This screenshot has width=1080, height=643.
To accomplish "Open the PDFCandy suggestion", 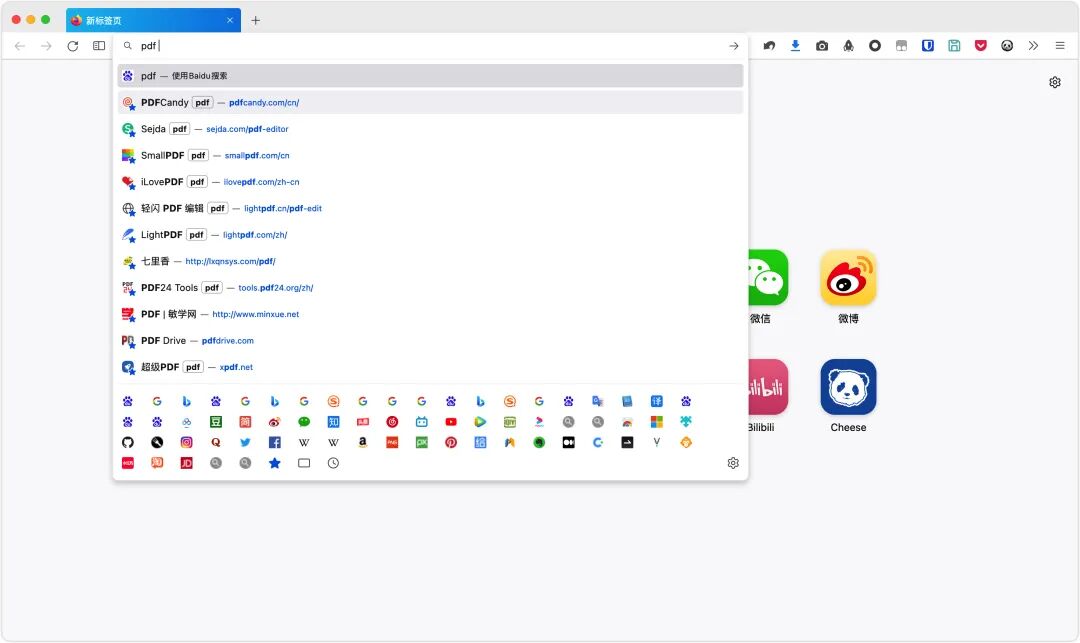I will 430,103.
